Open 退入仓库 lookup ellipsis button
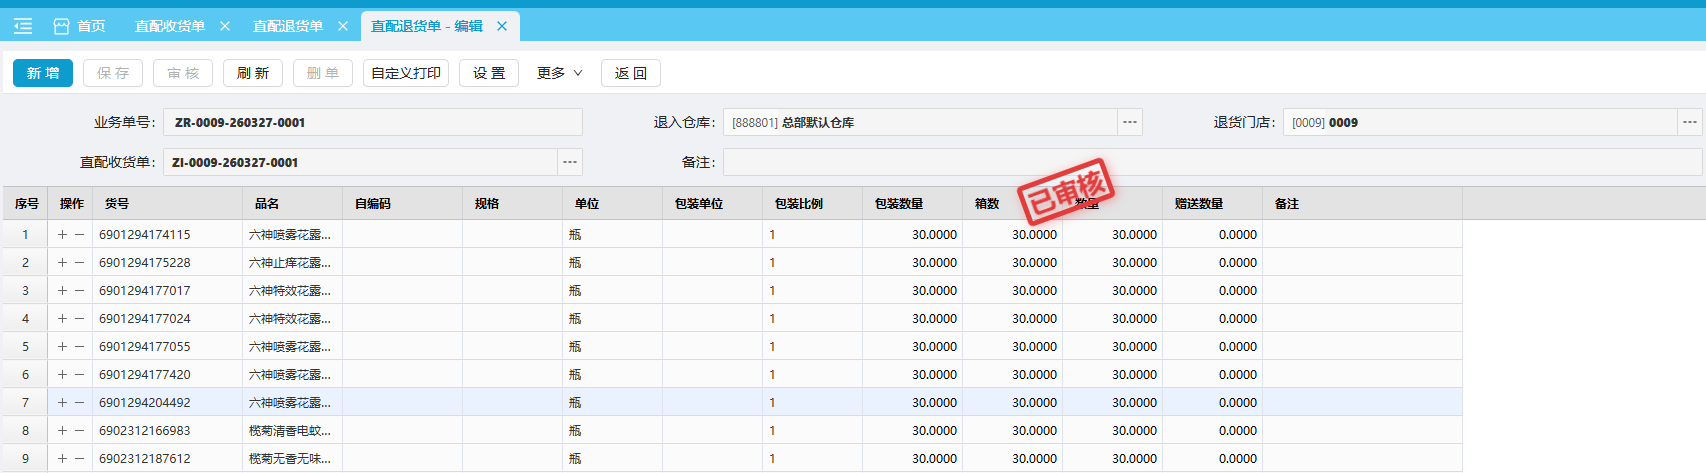 pos(1130,122)
